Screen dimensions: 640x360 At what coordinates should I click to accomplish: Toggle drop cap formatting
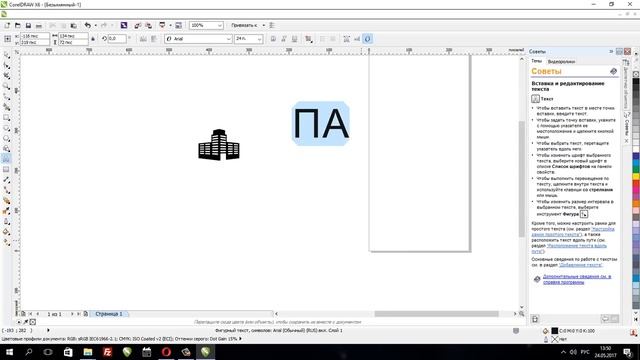coord(333,39)
